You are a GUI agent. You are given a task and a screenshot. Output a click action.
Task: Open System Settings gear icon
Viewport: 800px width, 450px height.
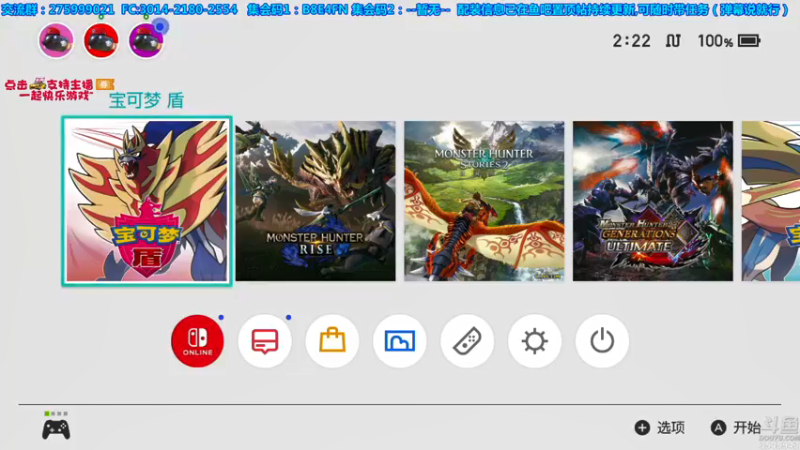point(535,341)
